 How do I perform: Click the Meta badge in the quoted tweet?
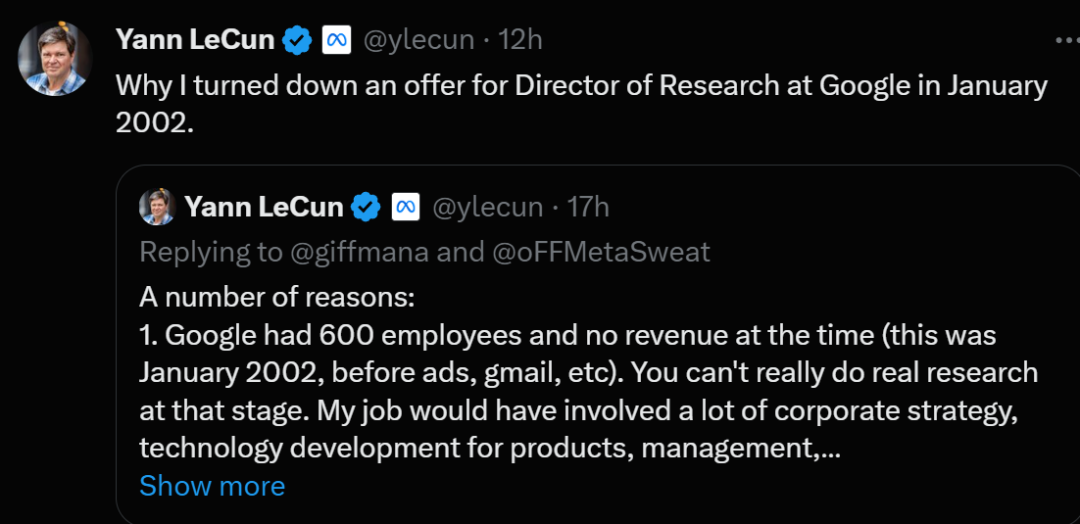(404, 207)
